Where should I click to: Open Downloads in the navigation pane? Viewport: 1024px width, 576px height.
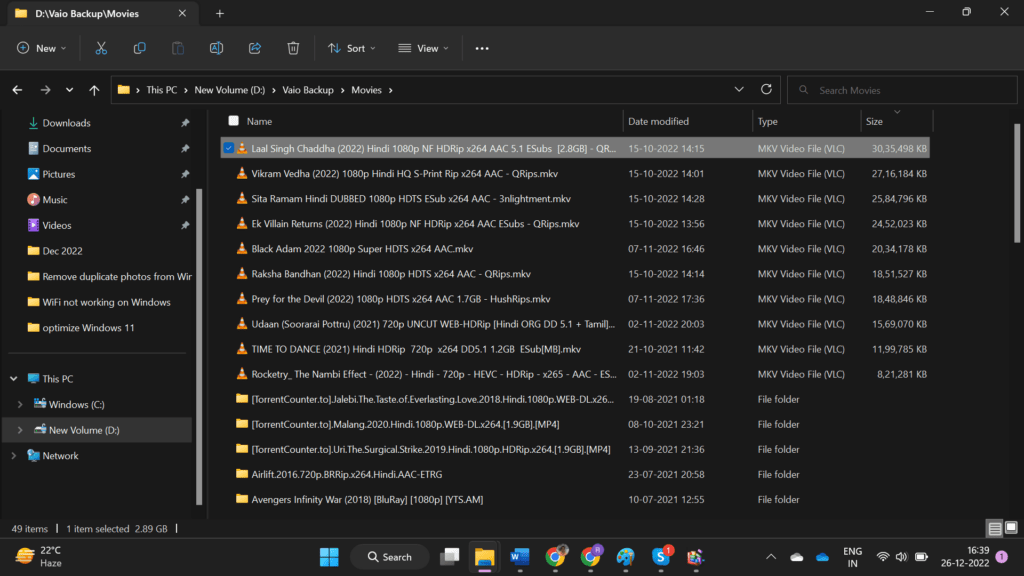66,123
